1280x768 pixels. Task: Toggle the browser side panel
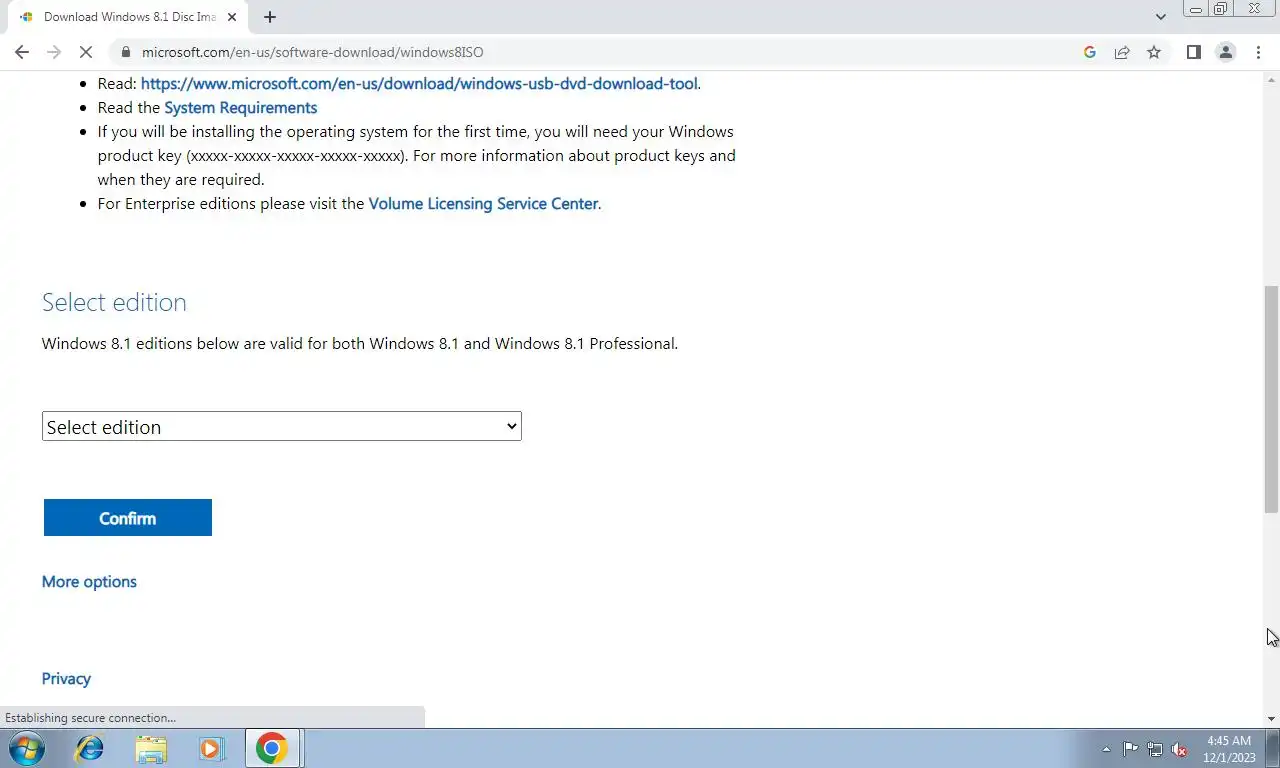(x=1193, y=52)
